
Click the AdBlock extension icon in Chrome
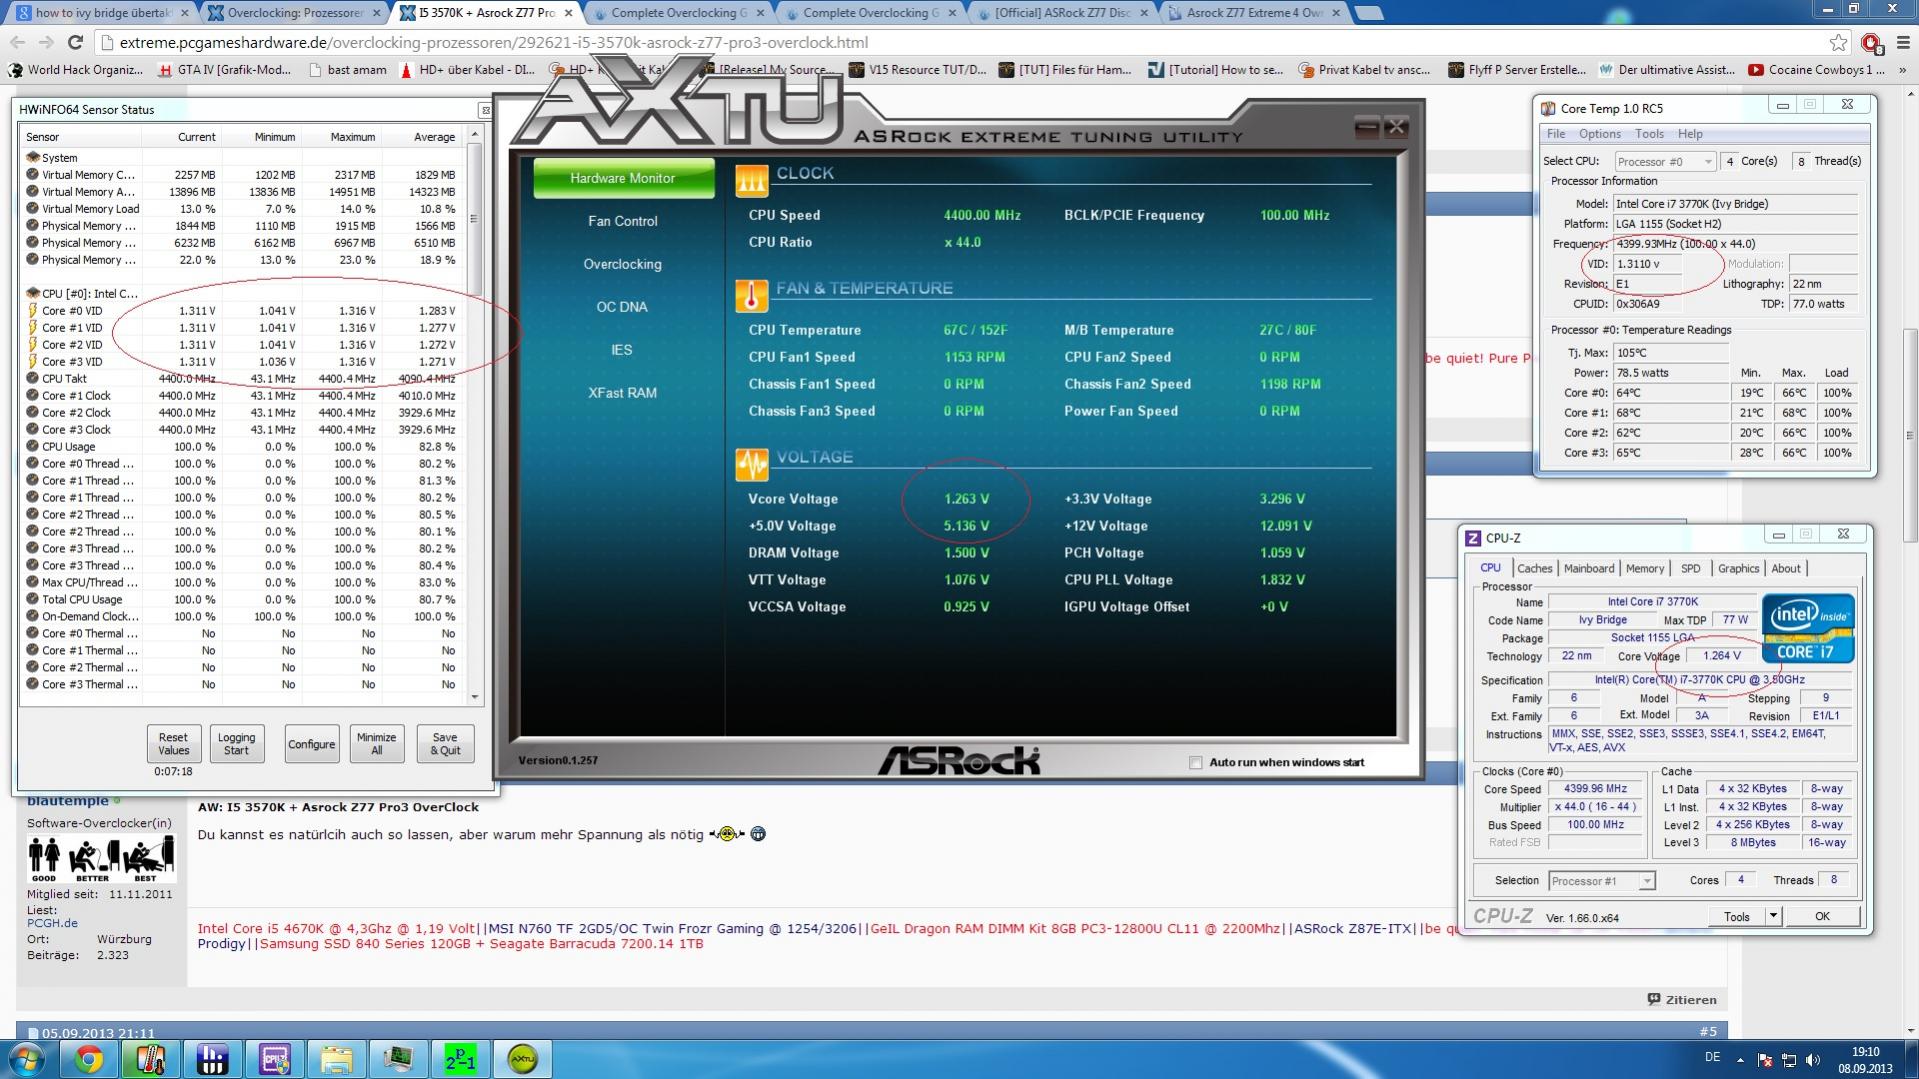[x=1871, y=42]
